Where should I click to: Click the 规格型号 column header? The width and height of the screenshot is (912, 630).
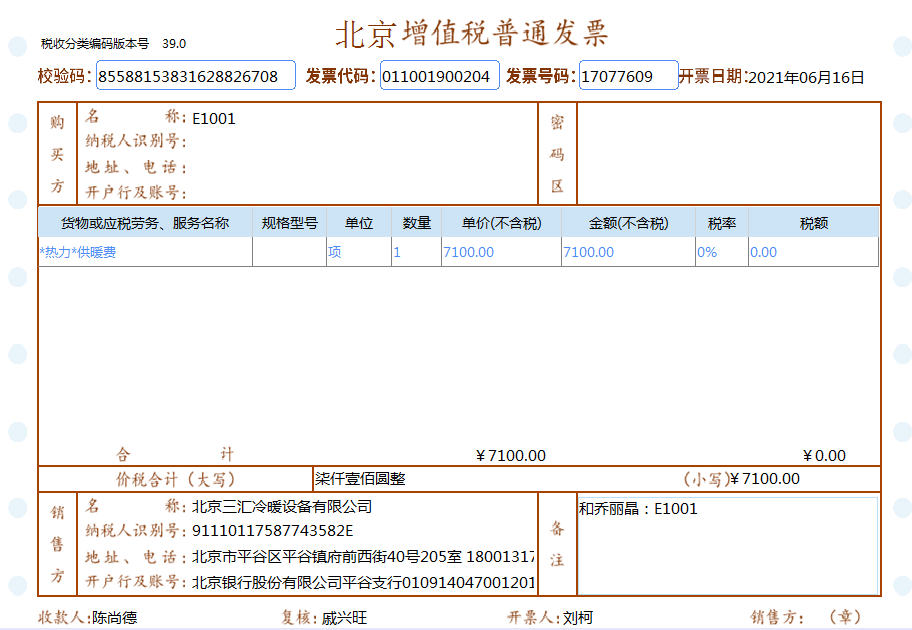point(290,223)
